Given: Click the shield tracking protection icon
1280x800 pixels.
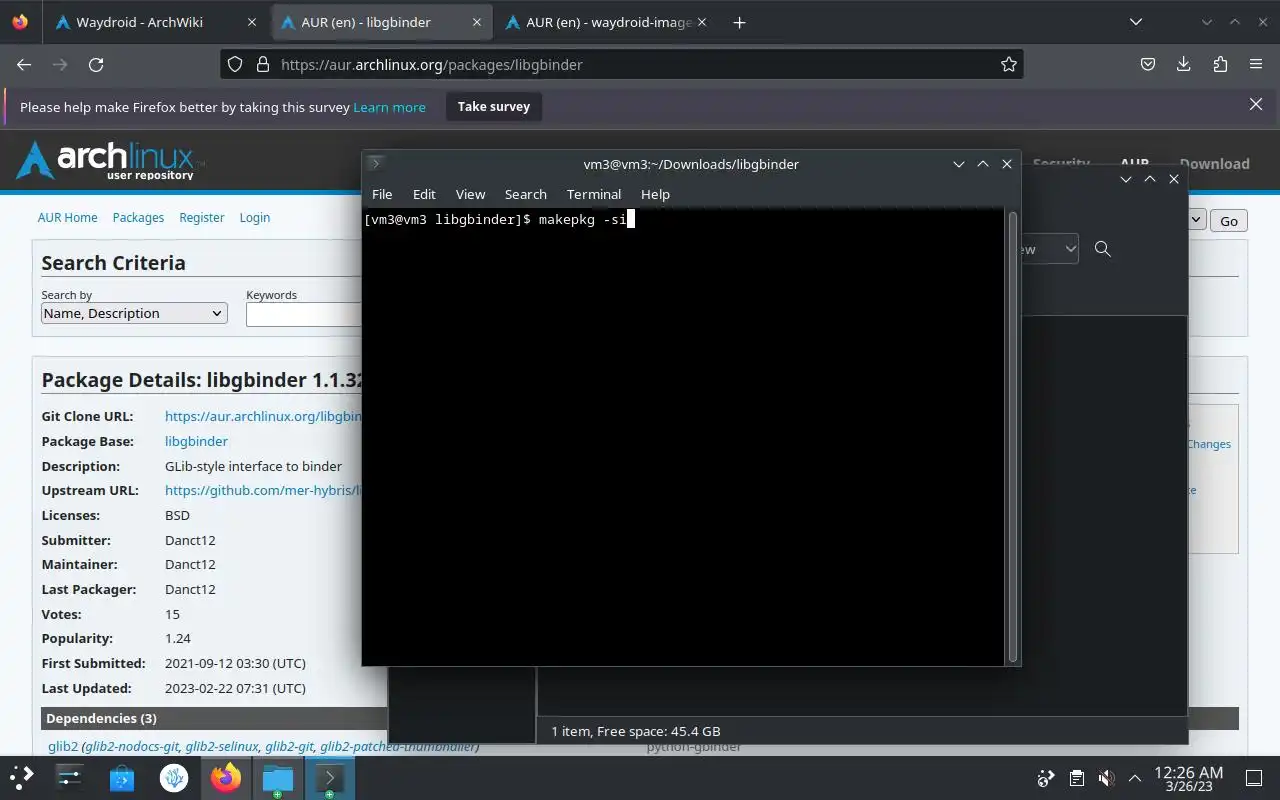Looking at the screenshot, I should pyautogui.click(x=235, y=64).
